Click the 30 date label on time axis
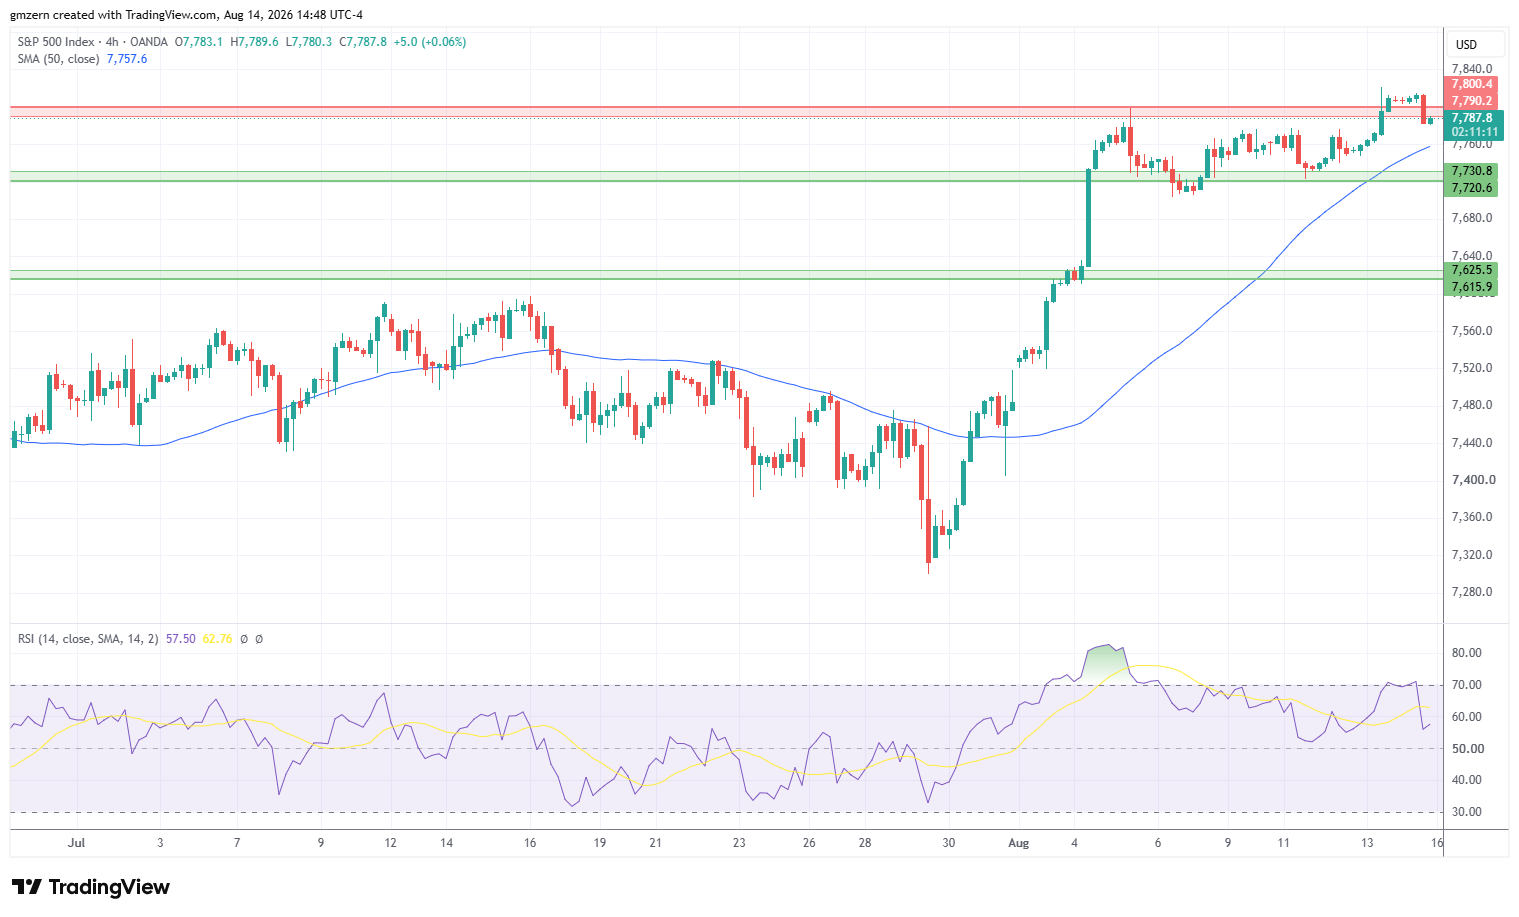 [x=948, y=843]
